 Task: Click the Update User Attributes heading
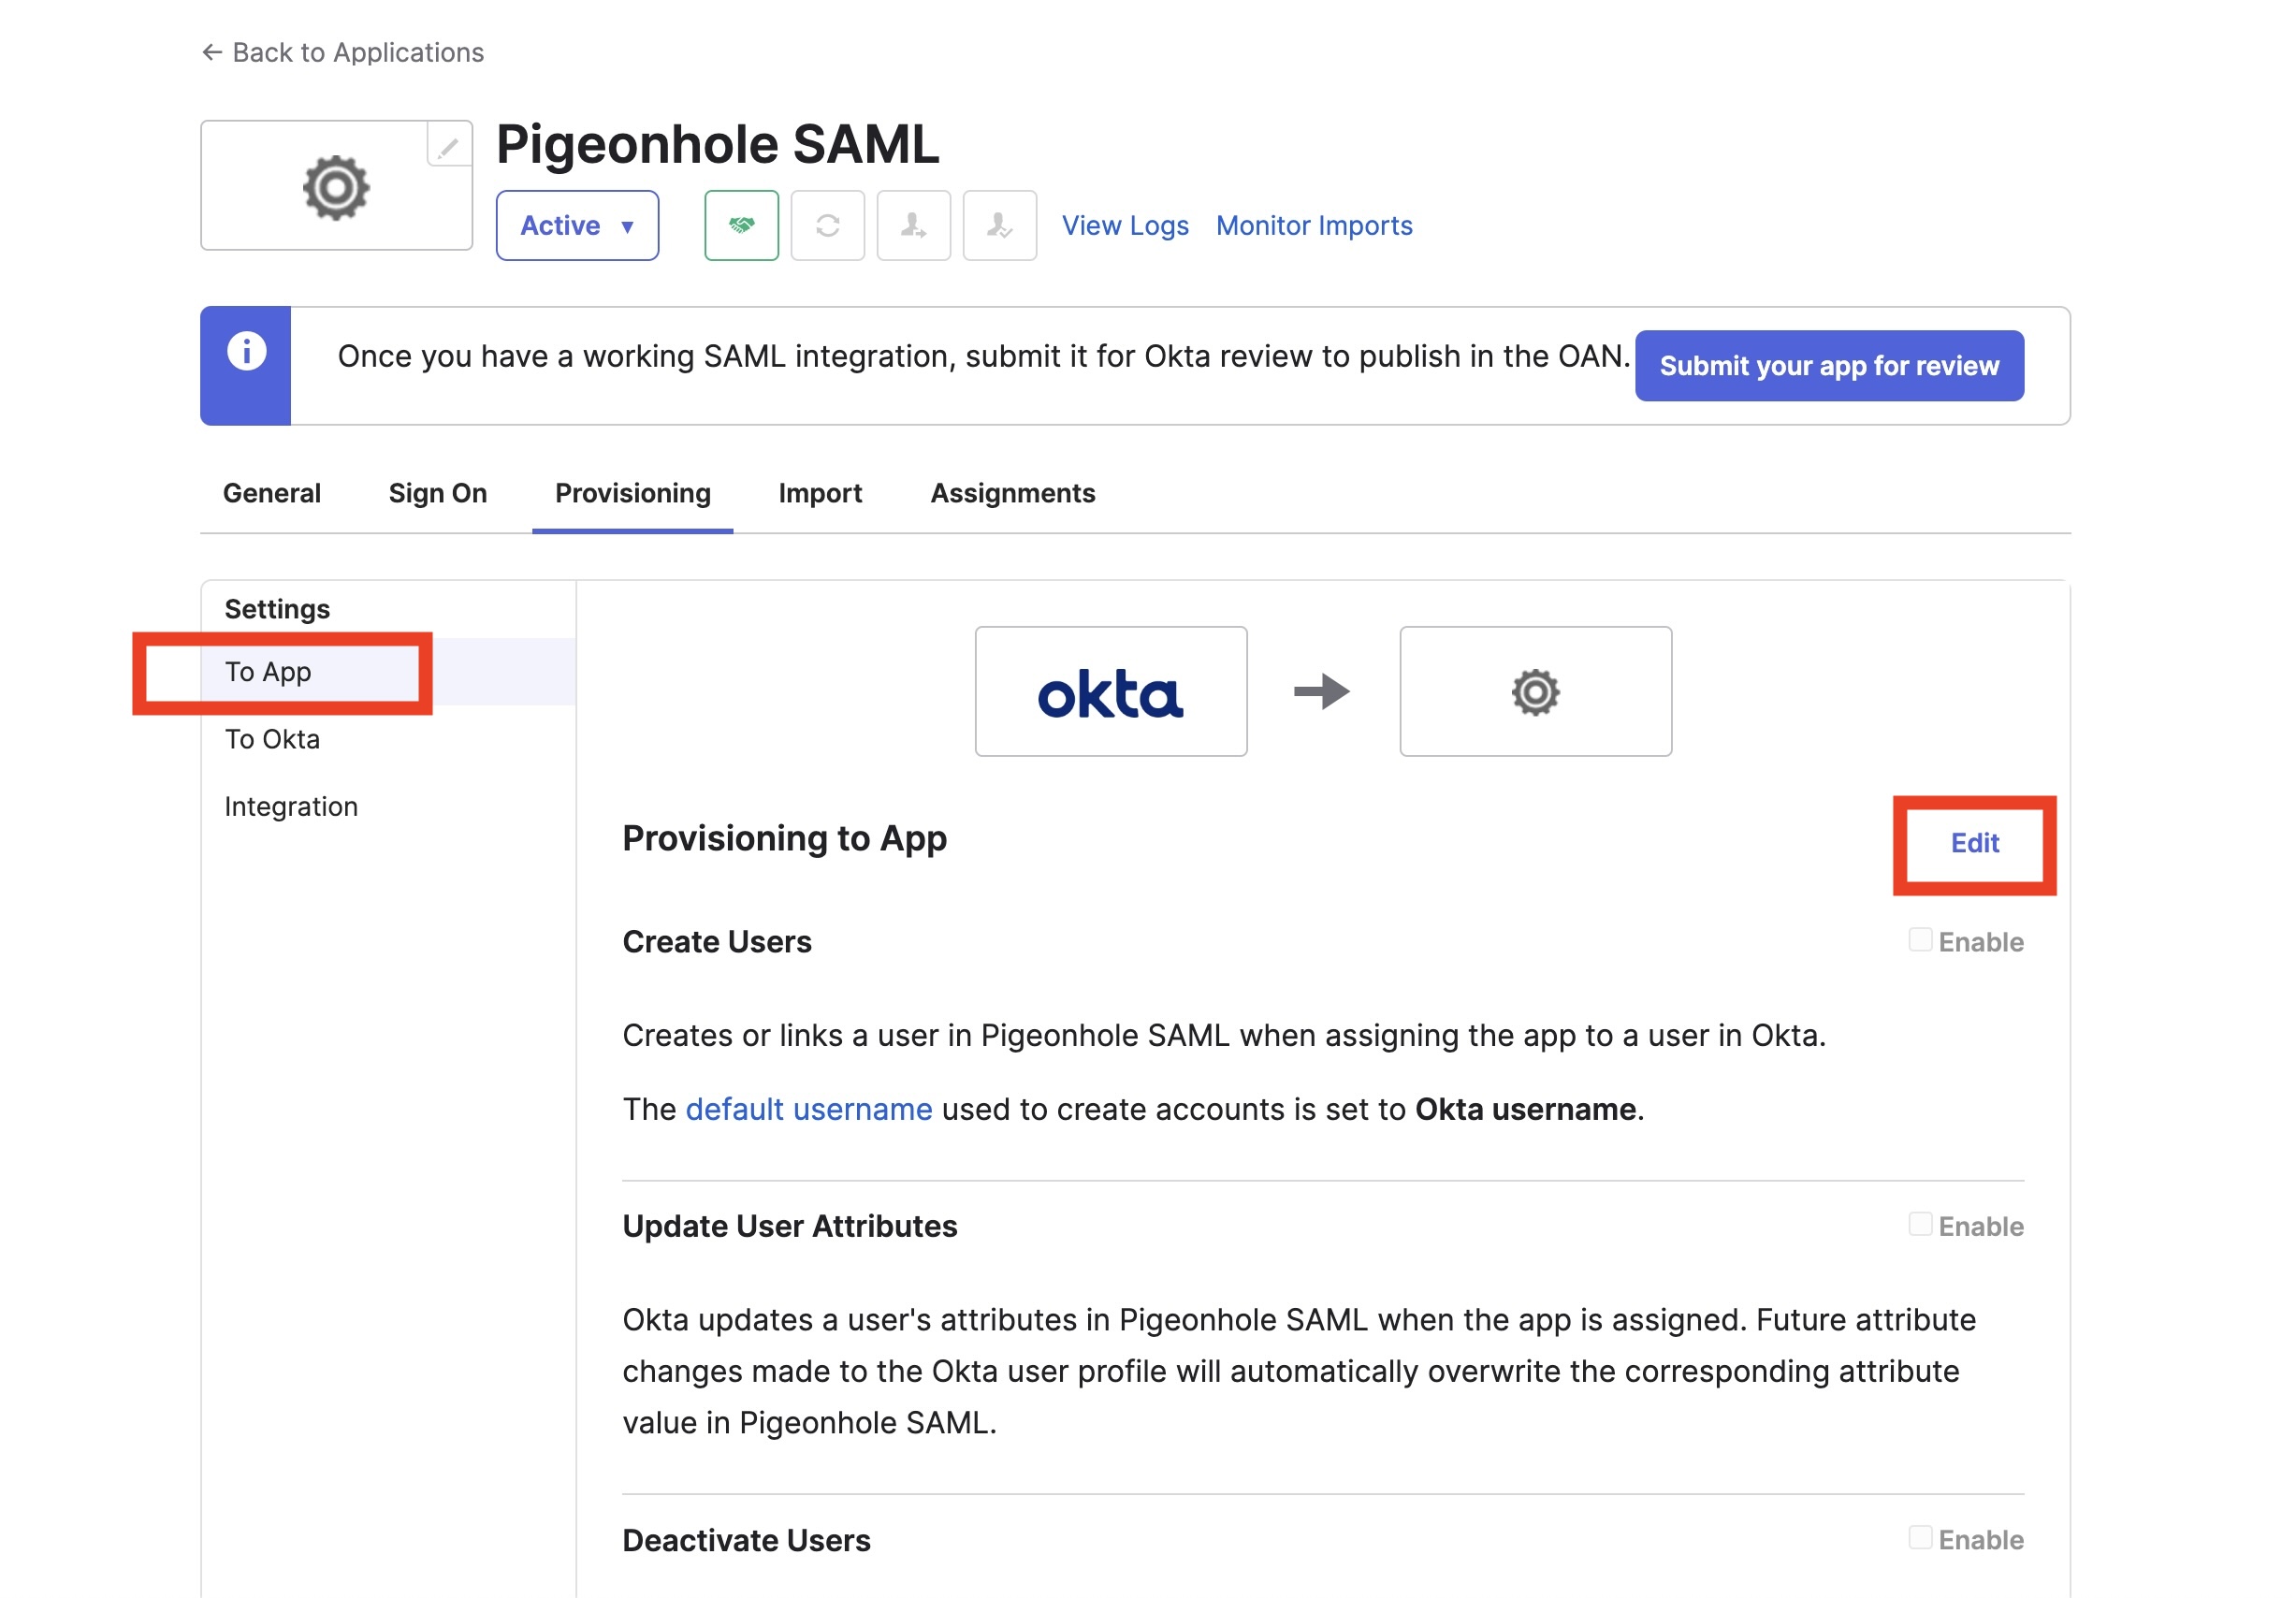(790, 1226)
